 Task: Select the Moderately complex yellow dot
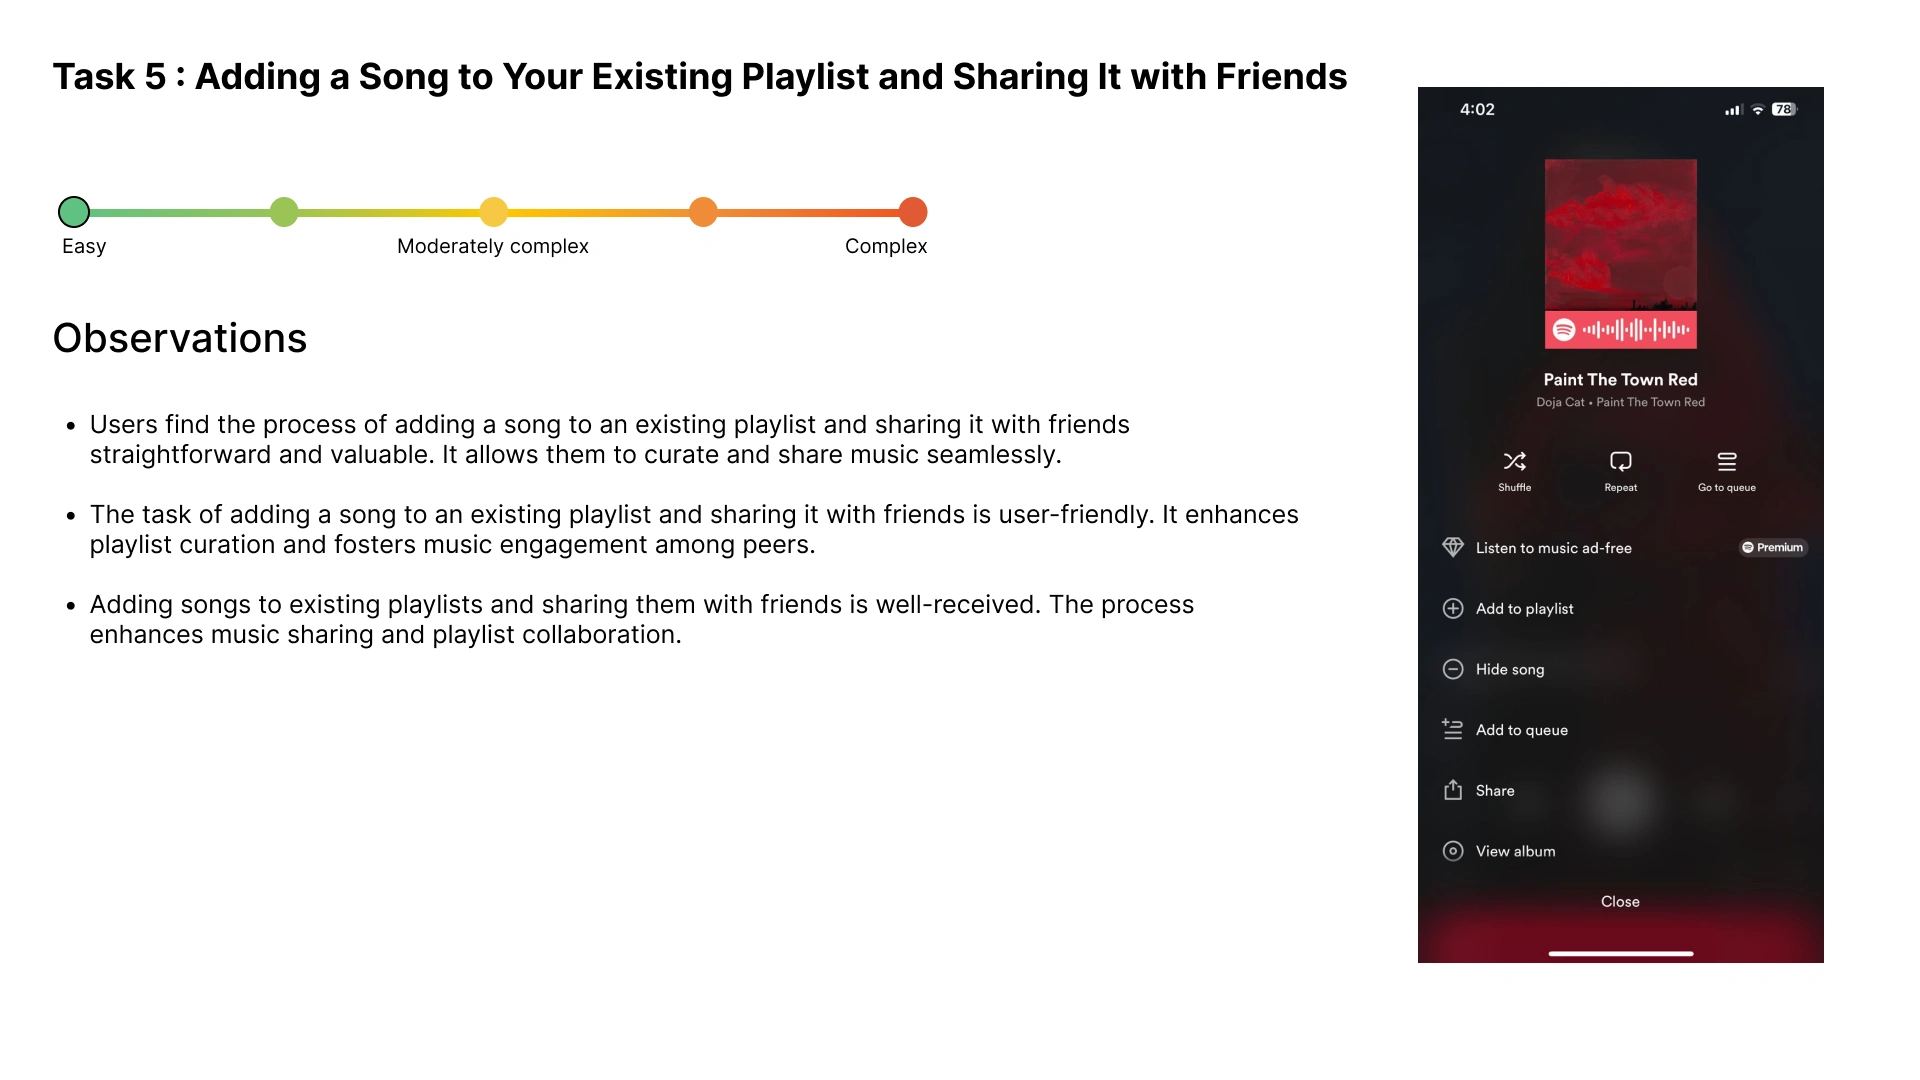coord(493,212)
